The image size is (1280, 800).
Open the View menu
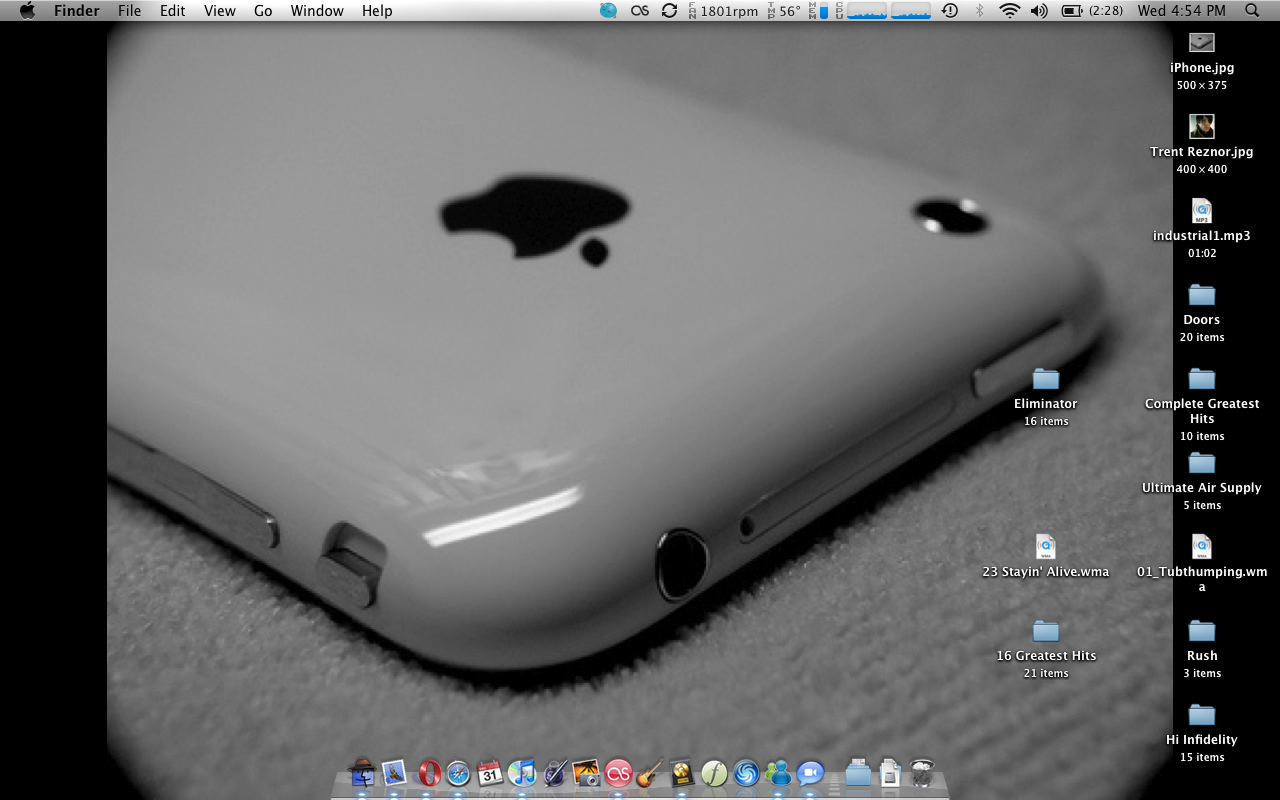pos(220,11)
